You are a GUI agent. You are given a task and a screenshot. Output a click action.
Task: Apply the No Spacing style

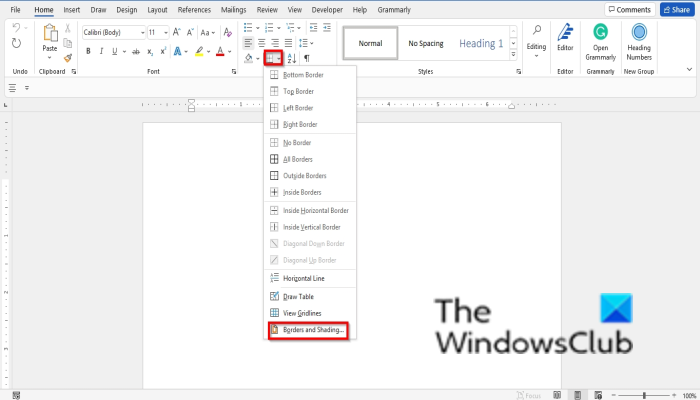click(425, 43)
